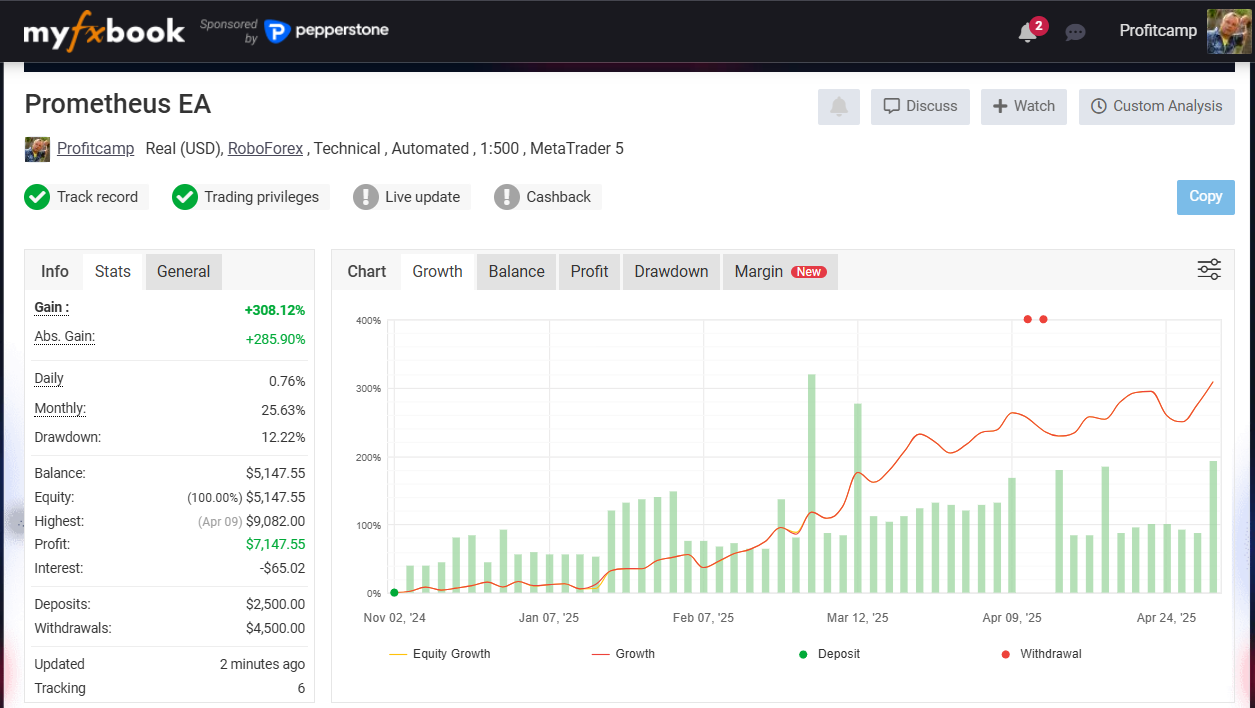Viewport: 1255px width, 708px height.
Task: Click the Balance $5,147.55 value
Action: click(276, 474)
